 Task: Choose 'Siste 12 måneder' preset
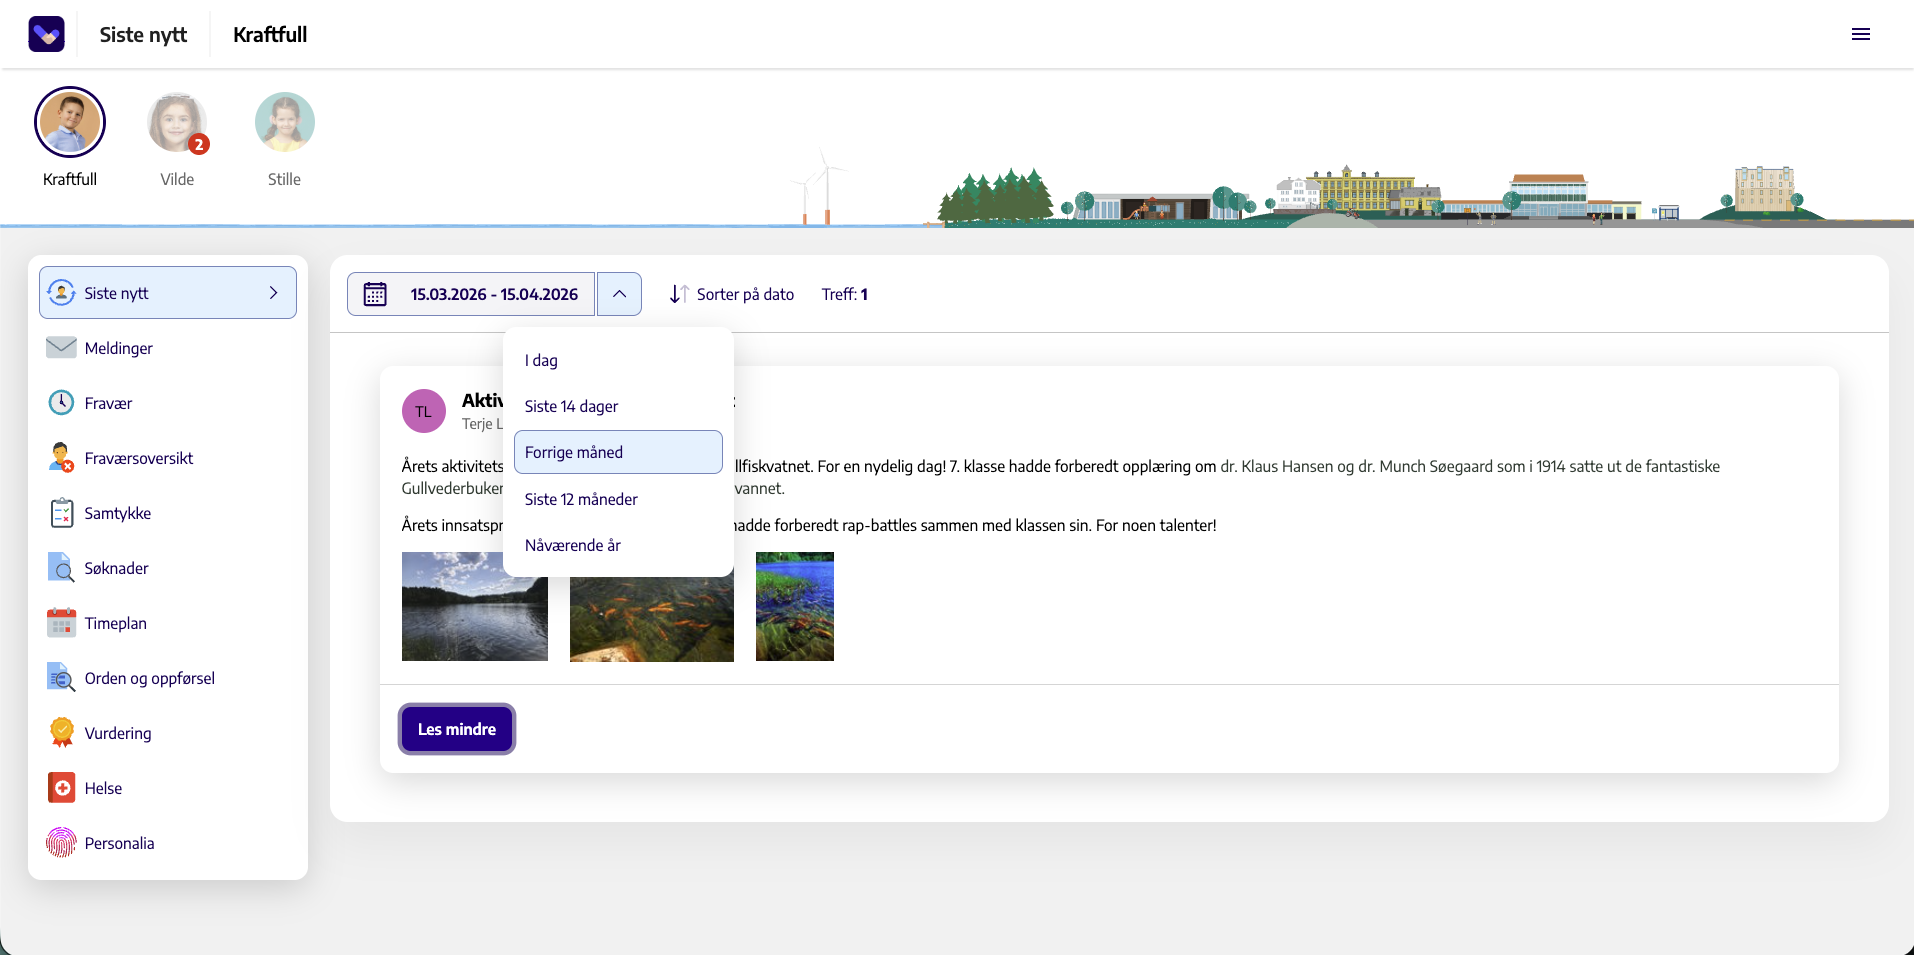pyautogui.click(x=618, y=499)
